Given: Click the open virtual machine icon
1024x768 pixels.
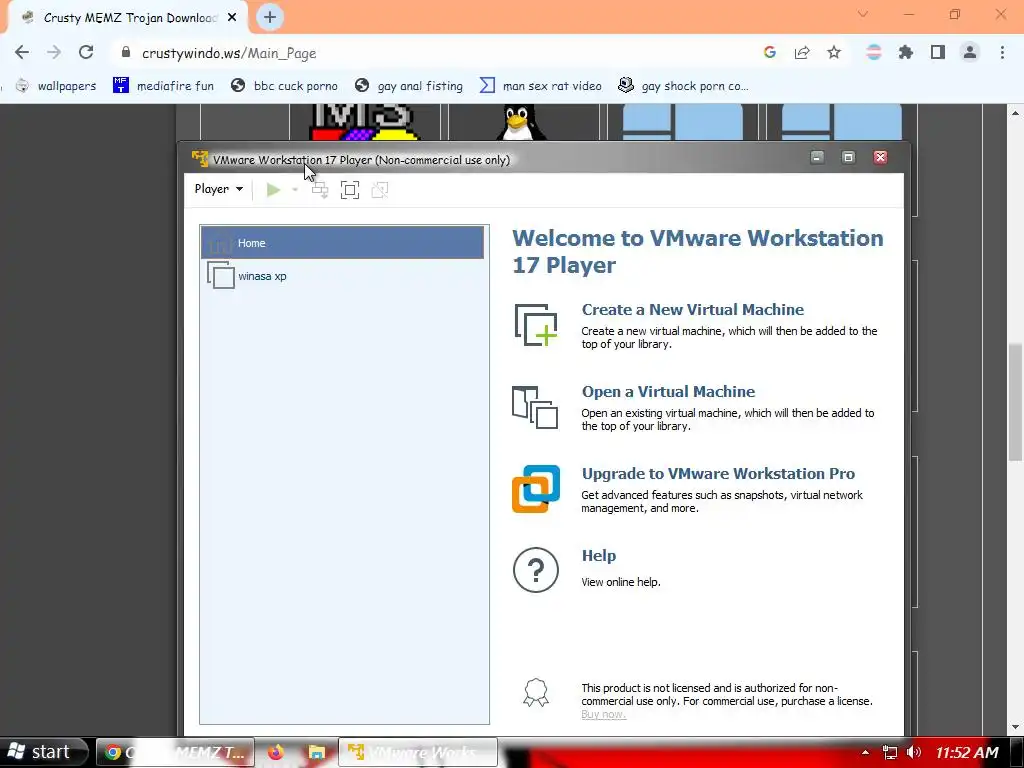Looking at the screenshot, I should (x=536, y=408).
